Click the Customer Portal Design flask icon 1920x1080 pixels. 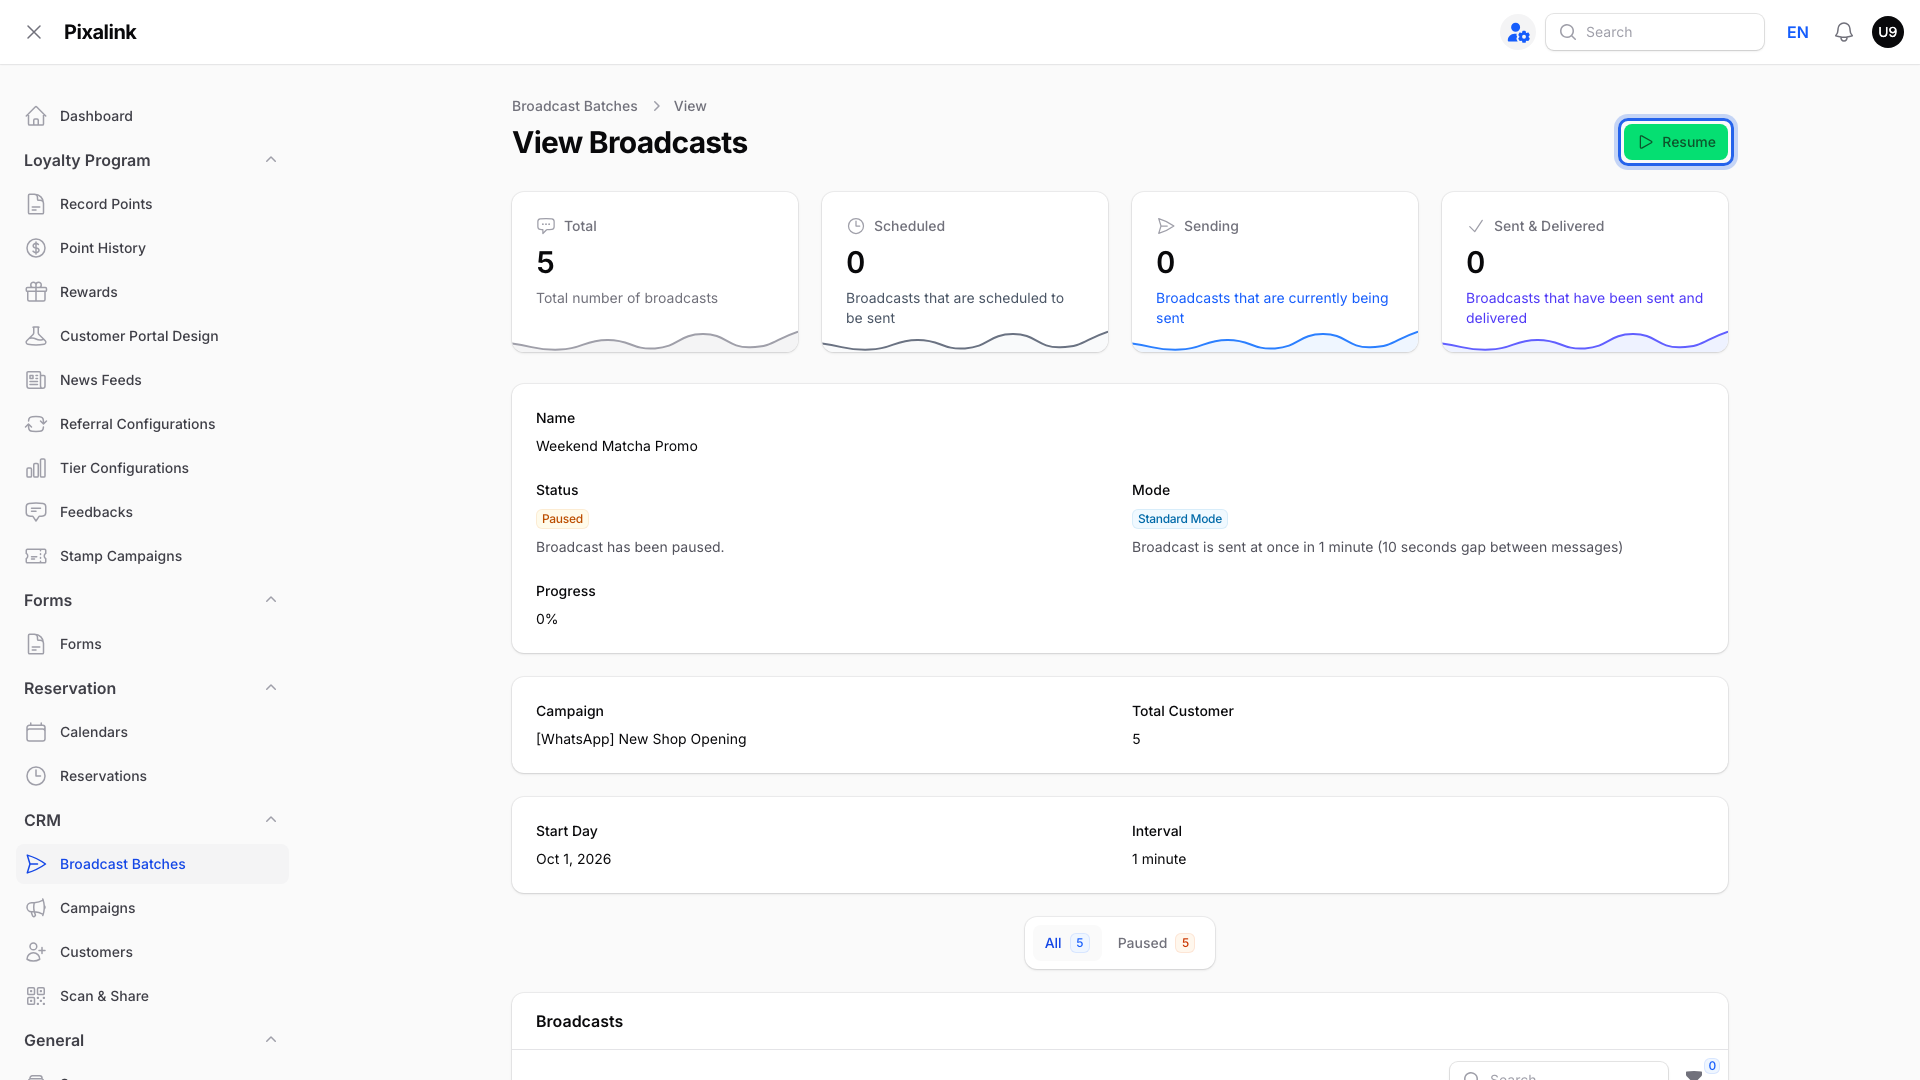click(x=36, y=336)
